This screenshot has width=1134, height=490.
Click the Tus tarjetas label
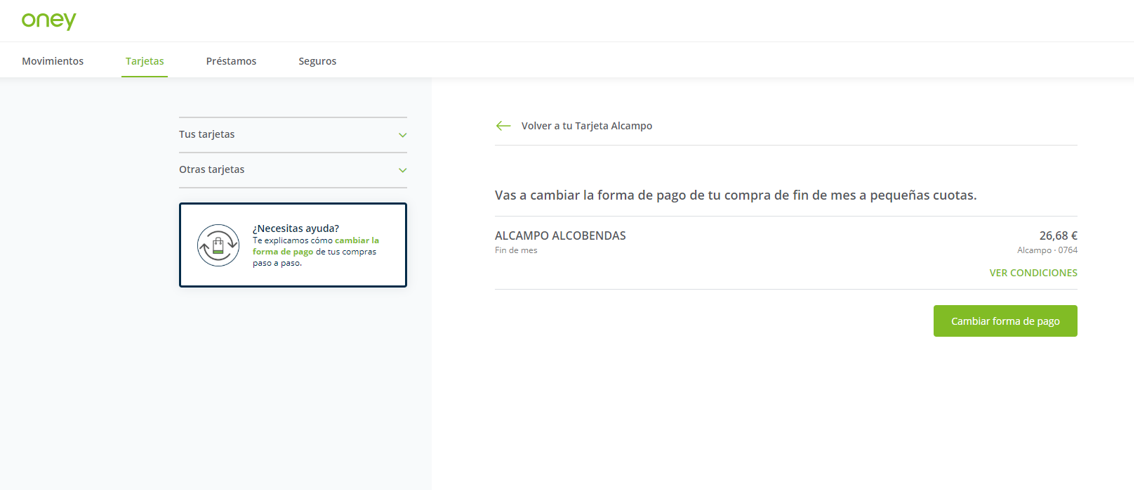207,134
